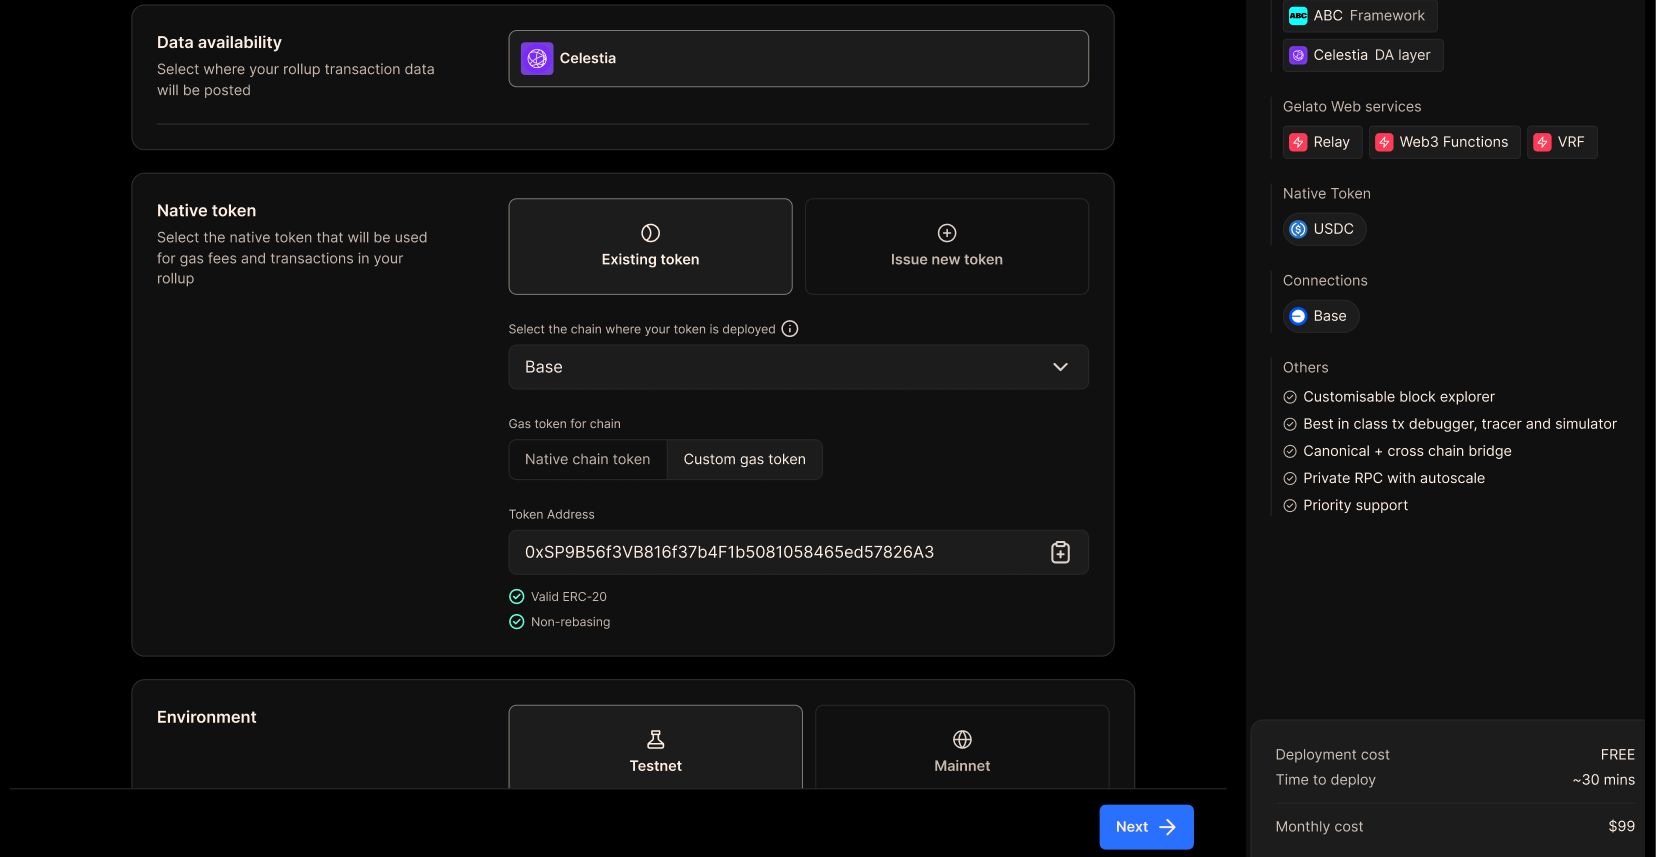The height and width of the screenshot is (857, 1656).
Task: Select the Issue new token option
Action: point(947,246)
